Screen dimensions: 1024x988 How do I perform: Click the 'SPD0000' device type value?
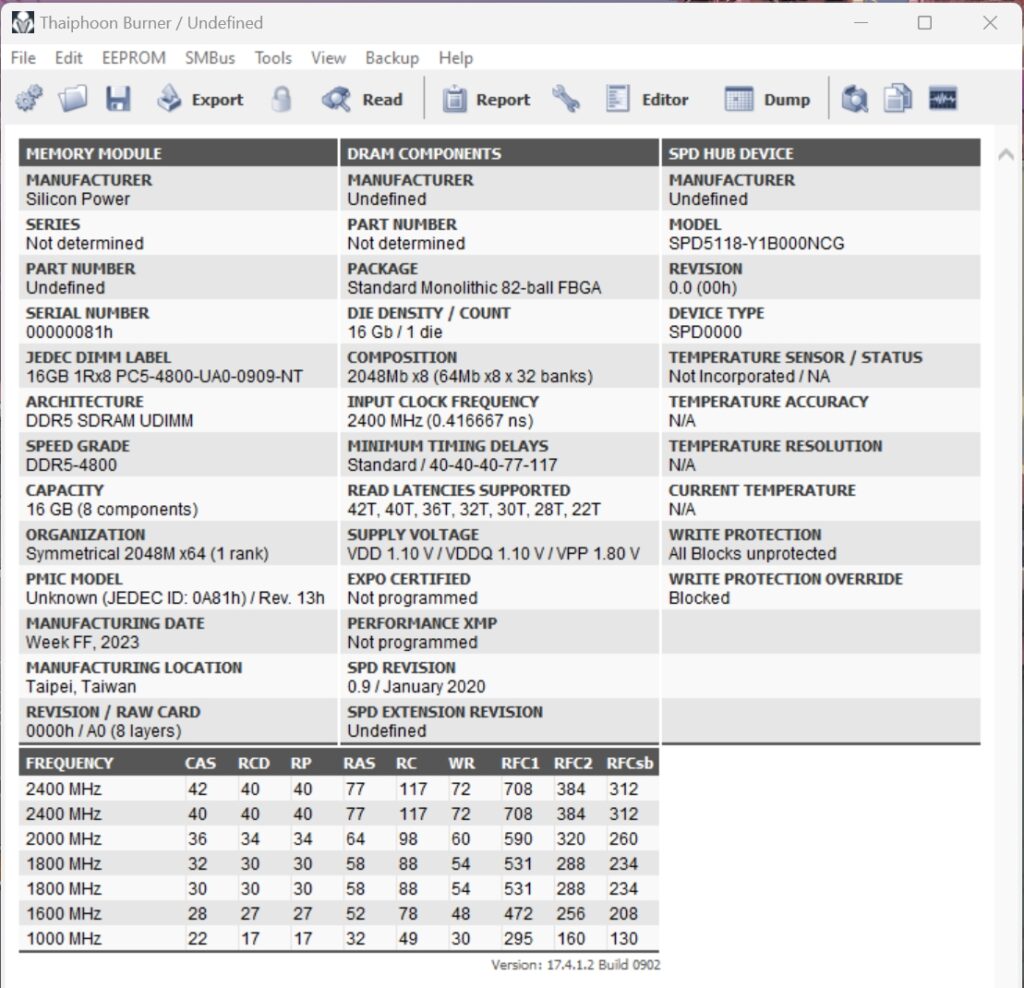(x=705, y=332)
